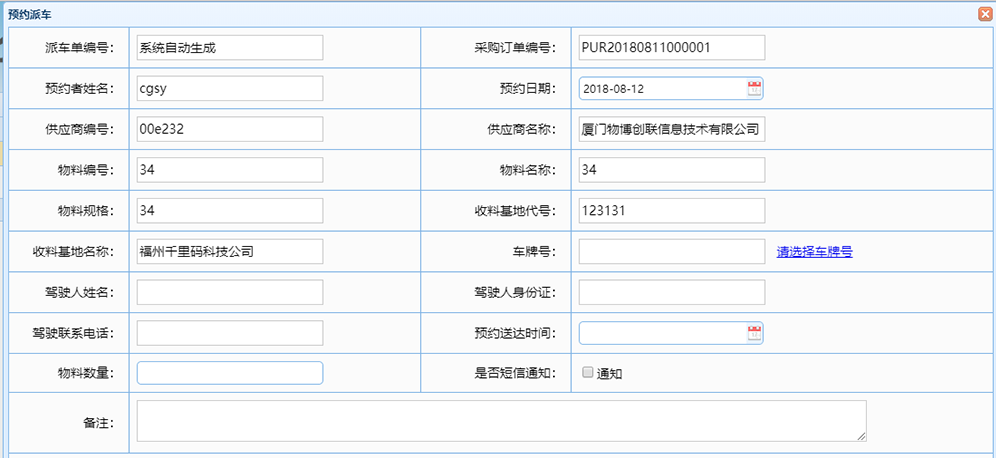
Task: Click inside the 备注 text area
Action: (501, 421)
